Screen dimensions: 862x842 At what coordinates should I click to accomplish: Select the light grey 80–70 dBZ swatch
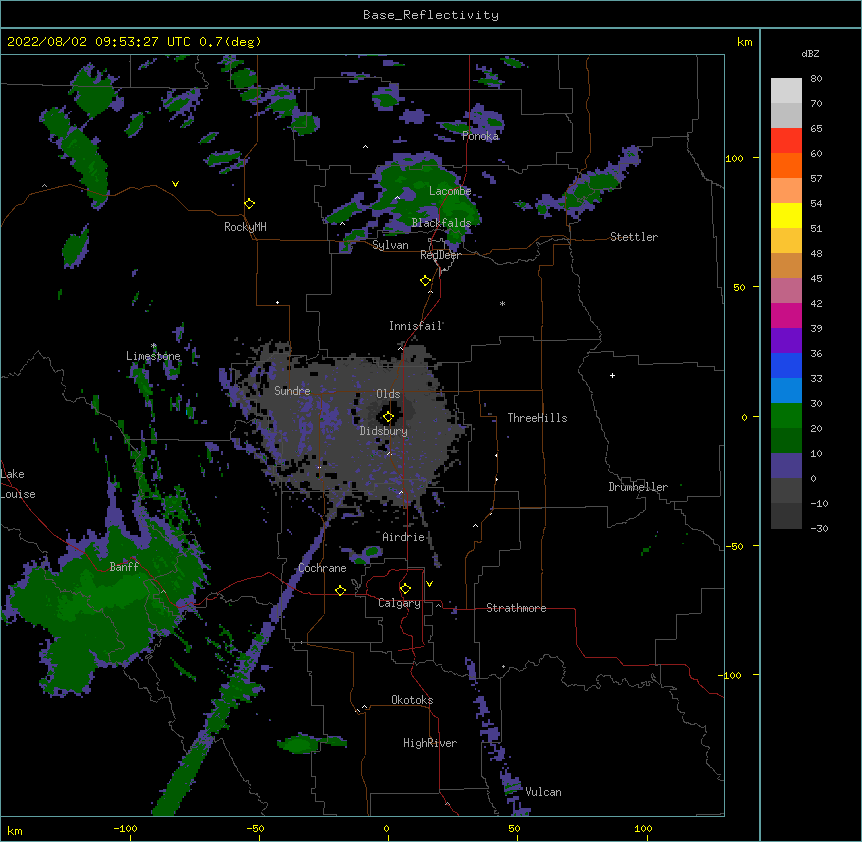[786, 90]
